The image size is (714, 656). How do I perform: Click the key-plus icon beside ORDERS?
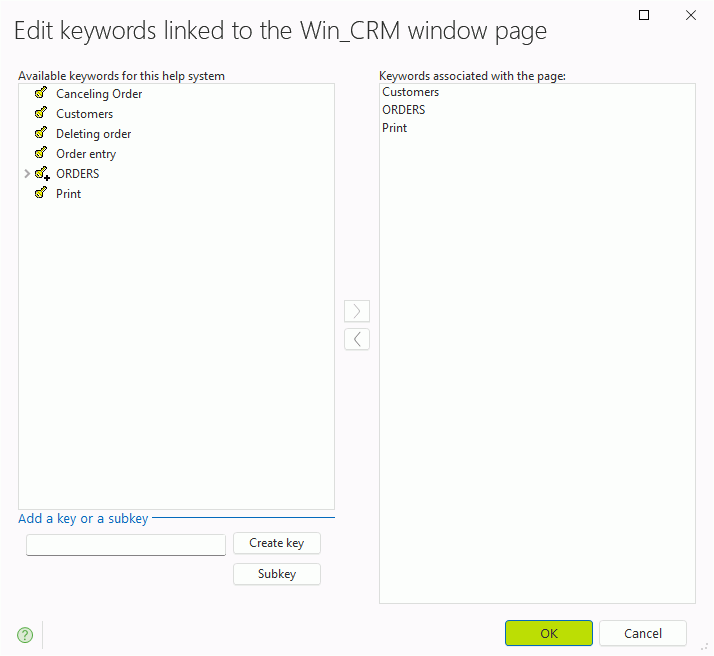coord(42,174)
